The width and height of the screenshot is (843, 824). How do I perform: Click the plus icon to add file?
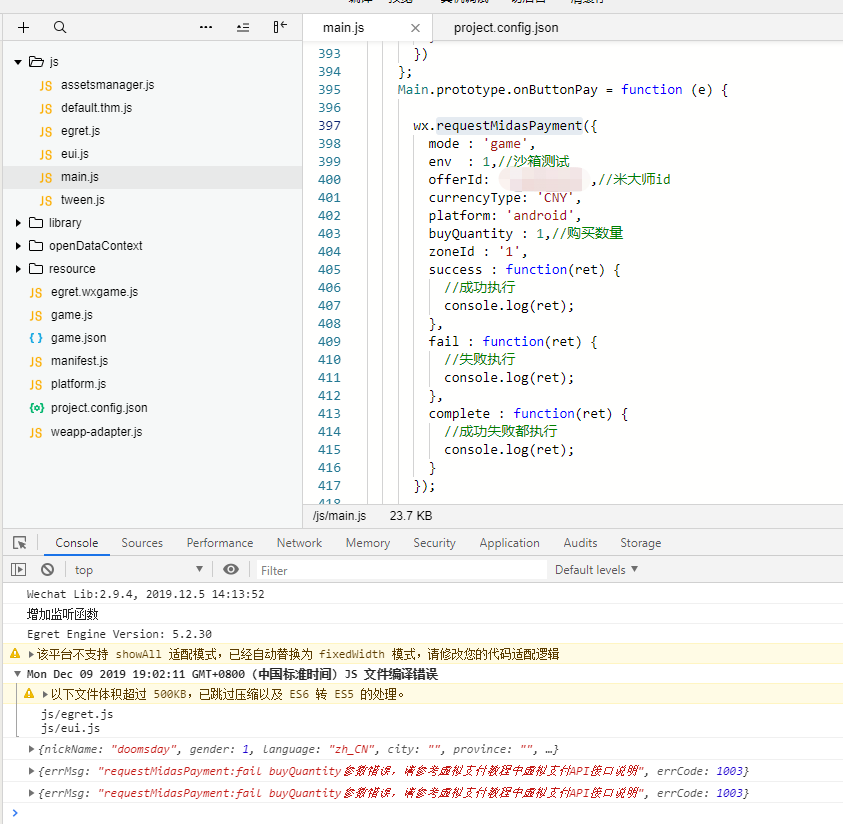tap(24, 28)
